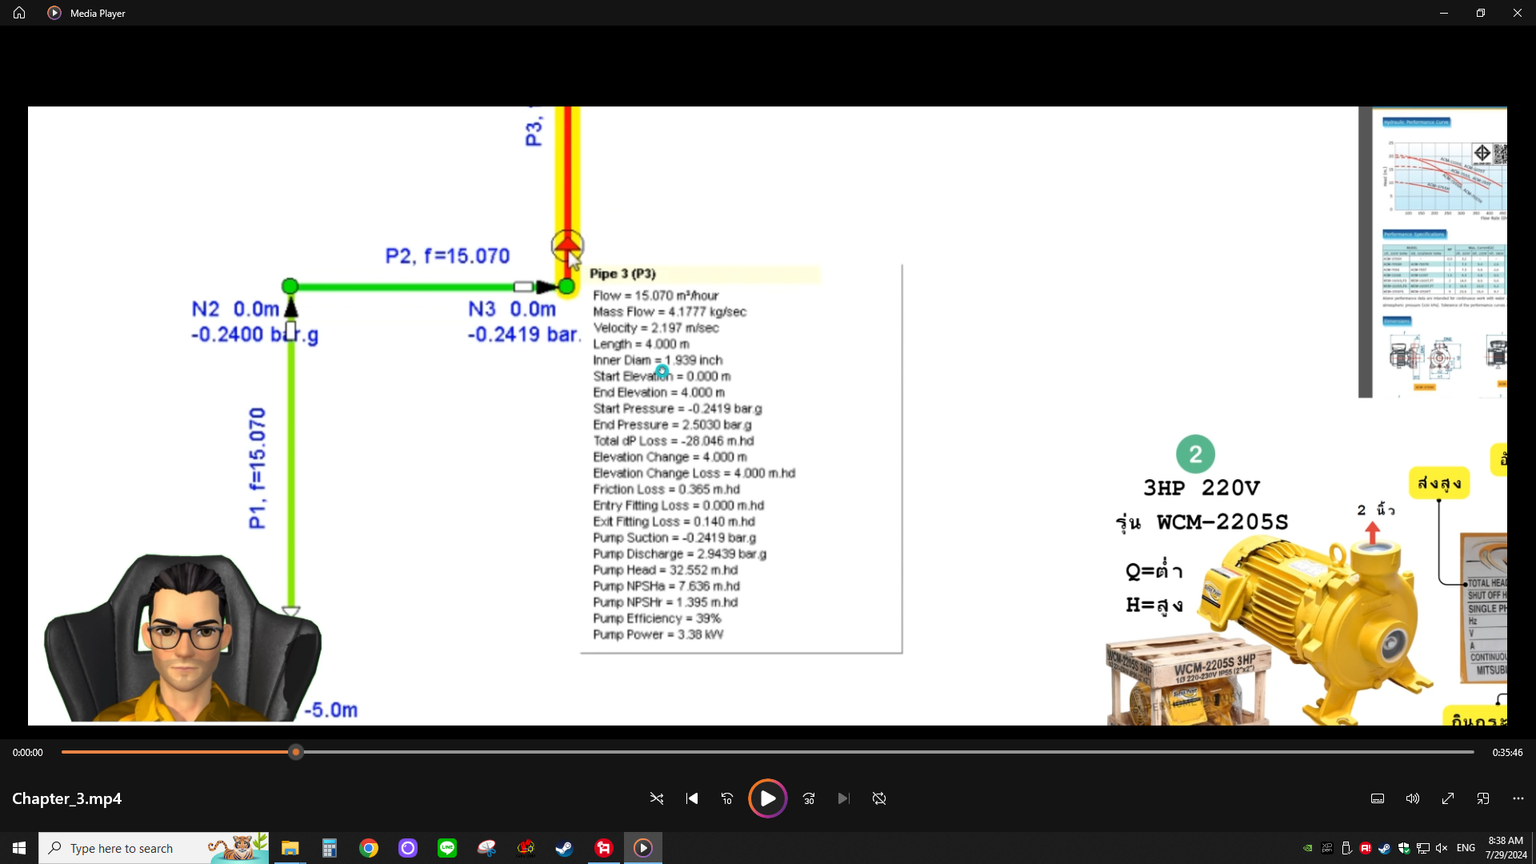Toggle shuffle mode

click(657, 799)
